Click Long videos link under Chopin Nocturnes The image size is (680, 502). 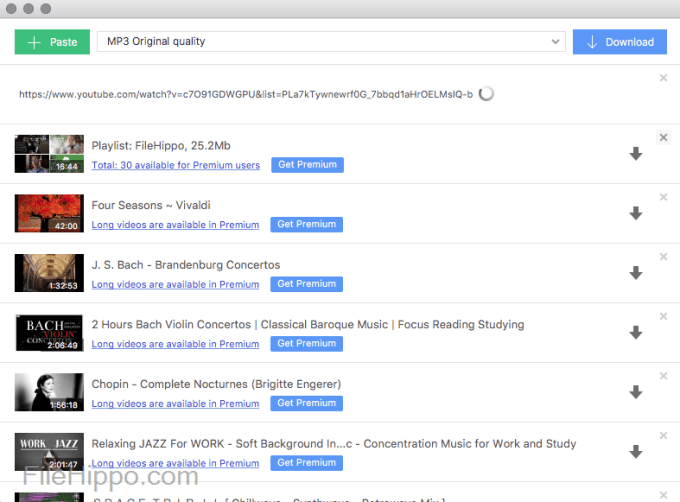coord(175,404)
